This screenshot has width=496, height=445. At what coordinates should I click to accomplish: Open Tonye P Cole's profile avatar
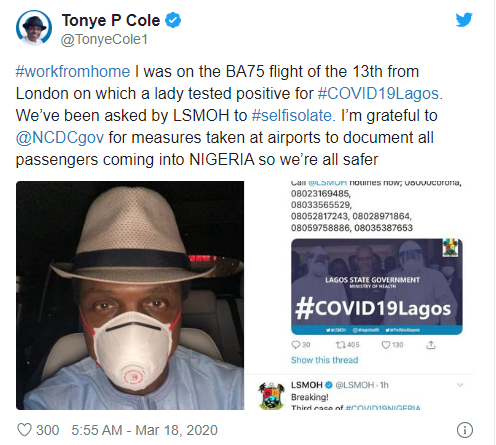[x=34, y=28]
